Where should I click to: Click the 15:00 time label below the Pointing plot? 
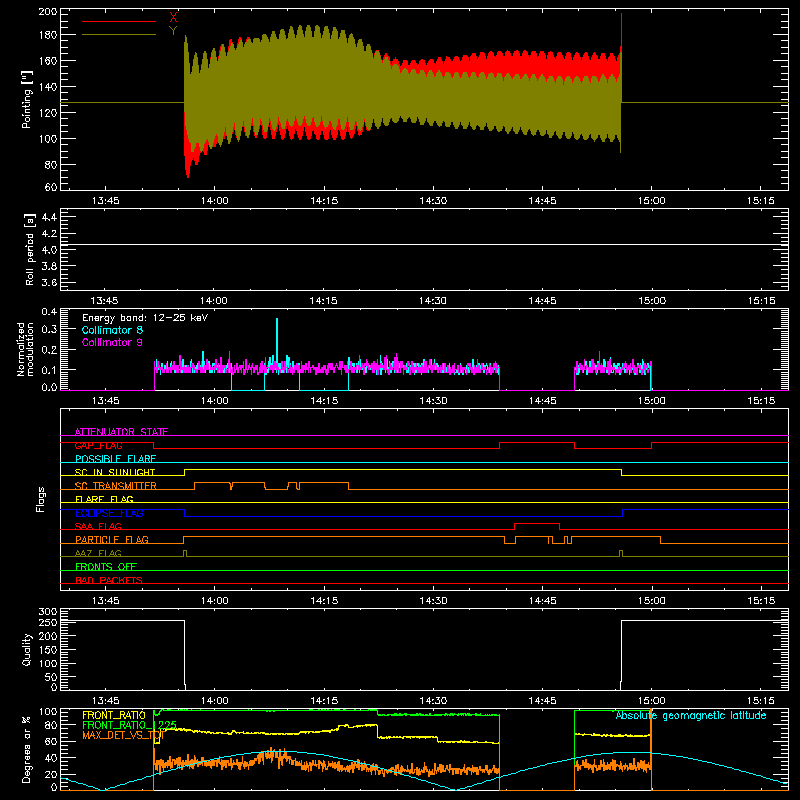(x=652, y=201)
